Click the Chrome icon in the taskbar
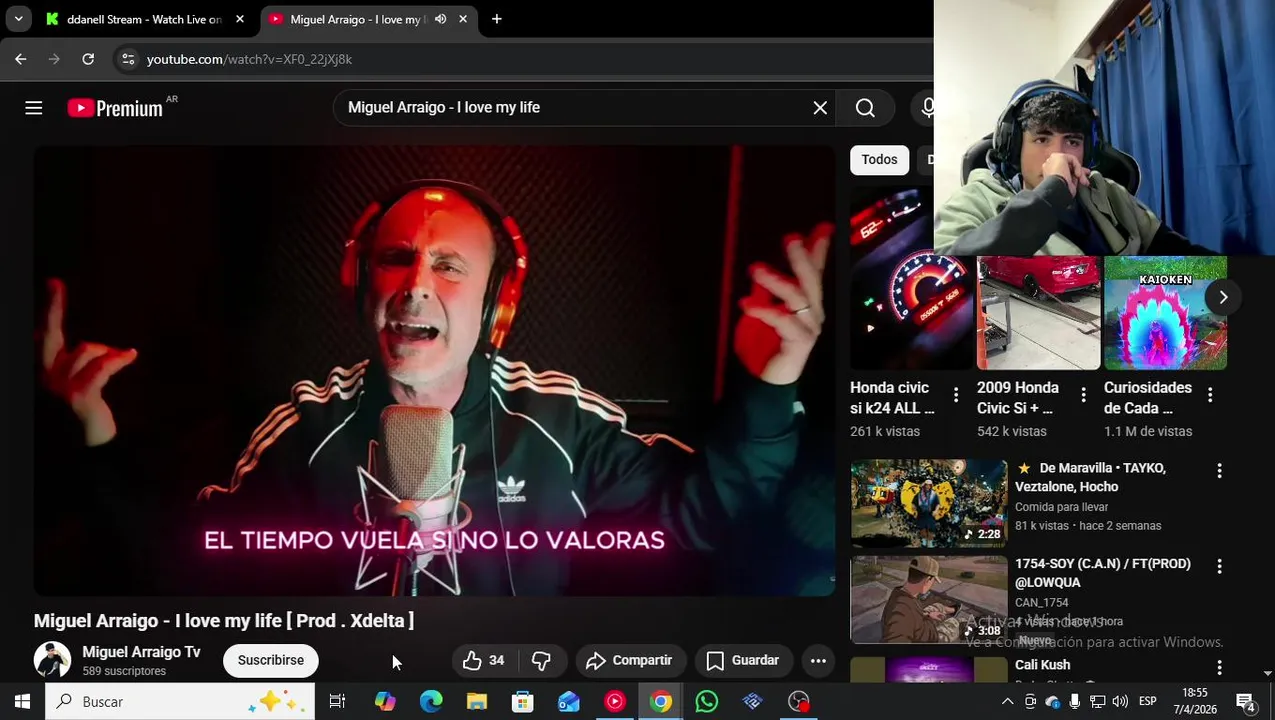The height and width of the screenshot is (720, 1275). (661, 701)
